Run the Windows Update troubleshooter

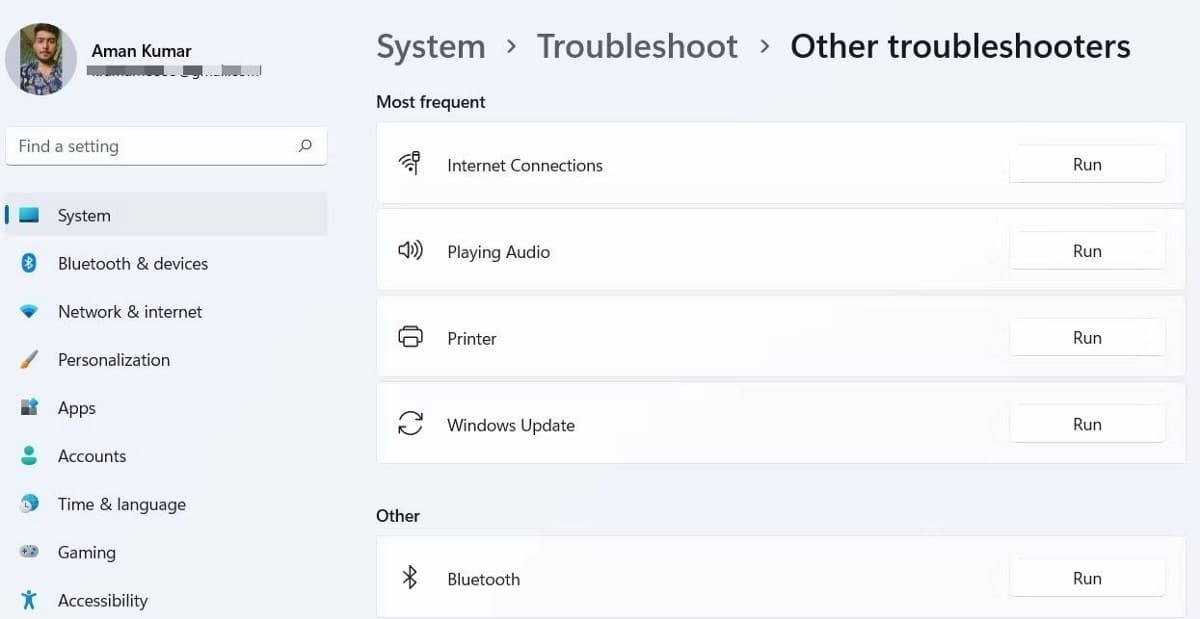point(1087,424)
